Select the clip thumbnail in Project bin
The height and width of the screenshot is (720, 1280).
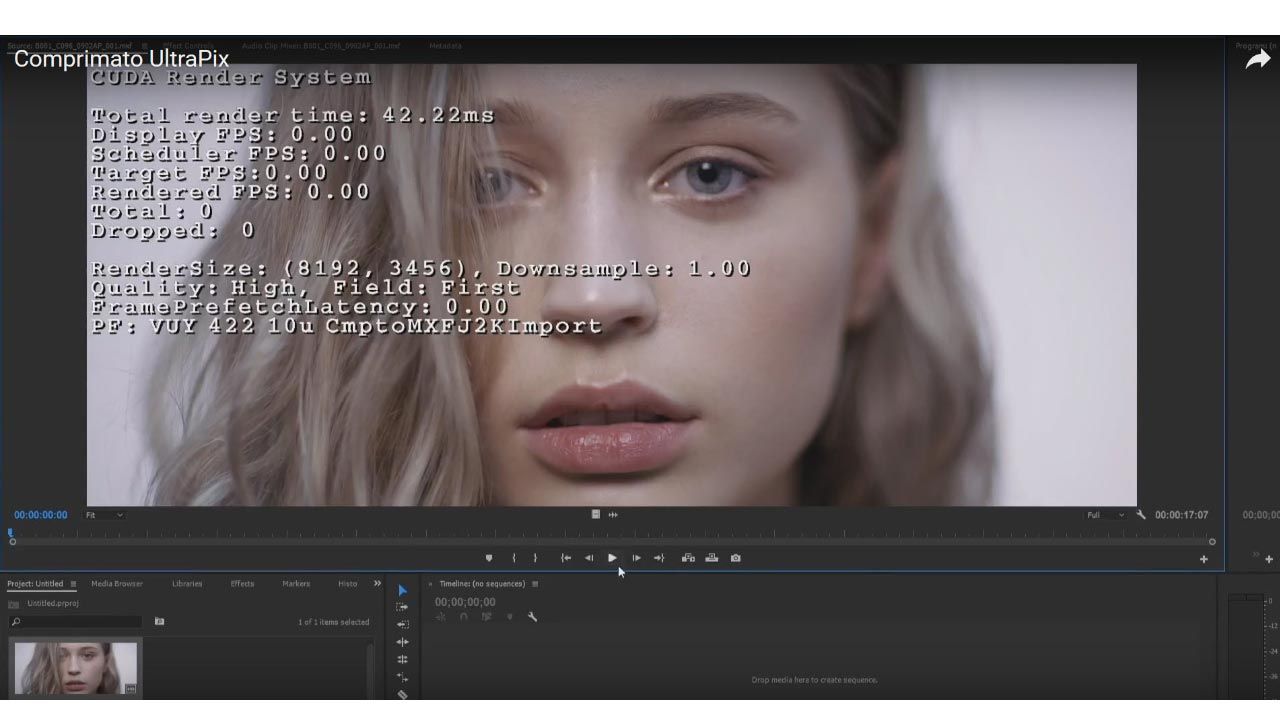pos(76,668)
